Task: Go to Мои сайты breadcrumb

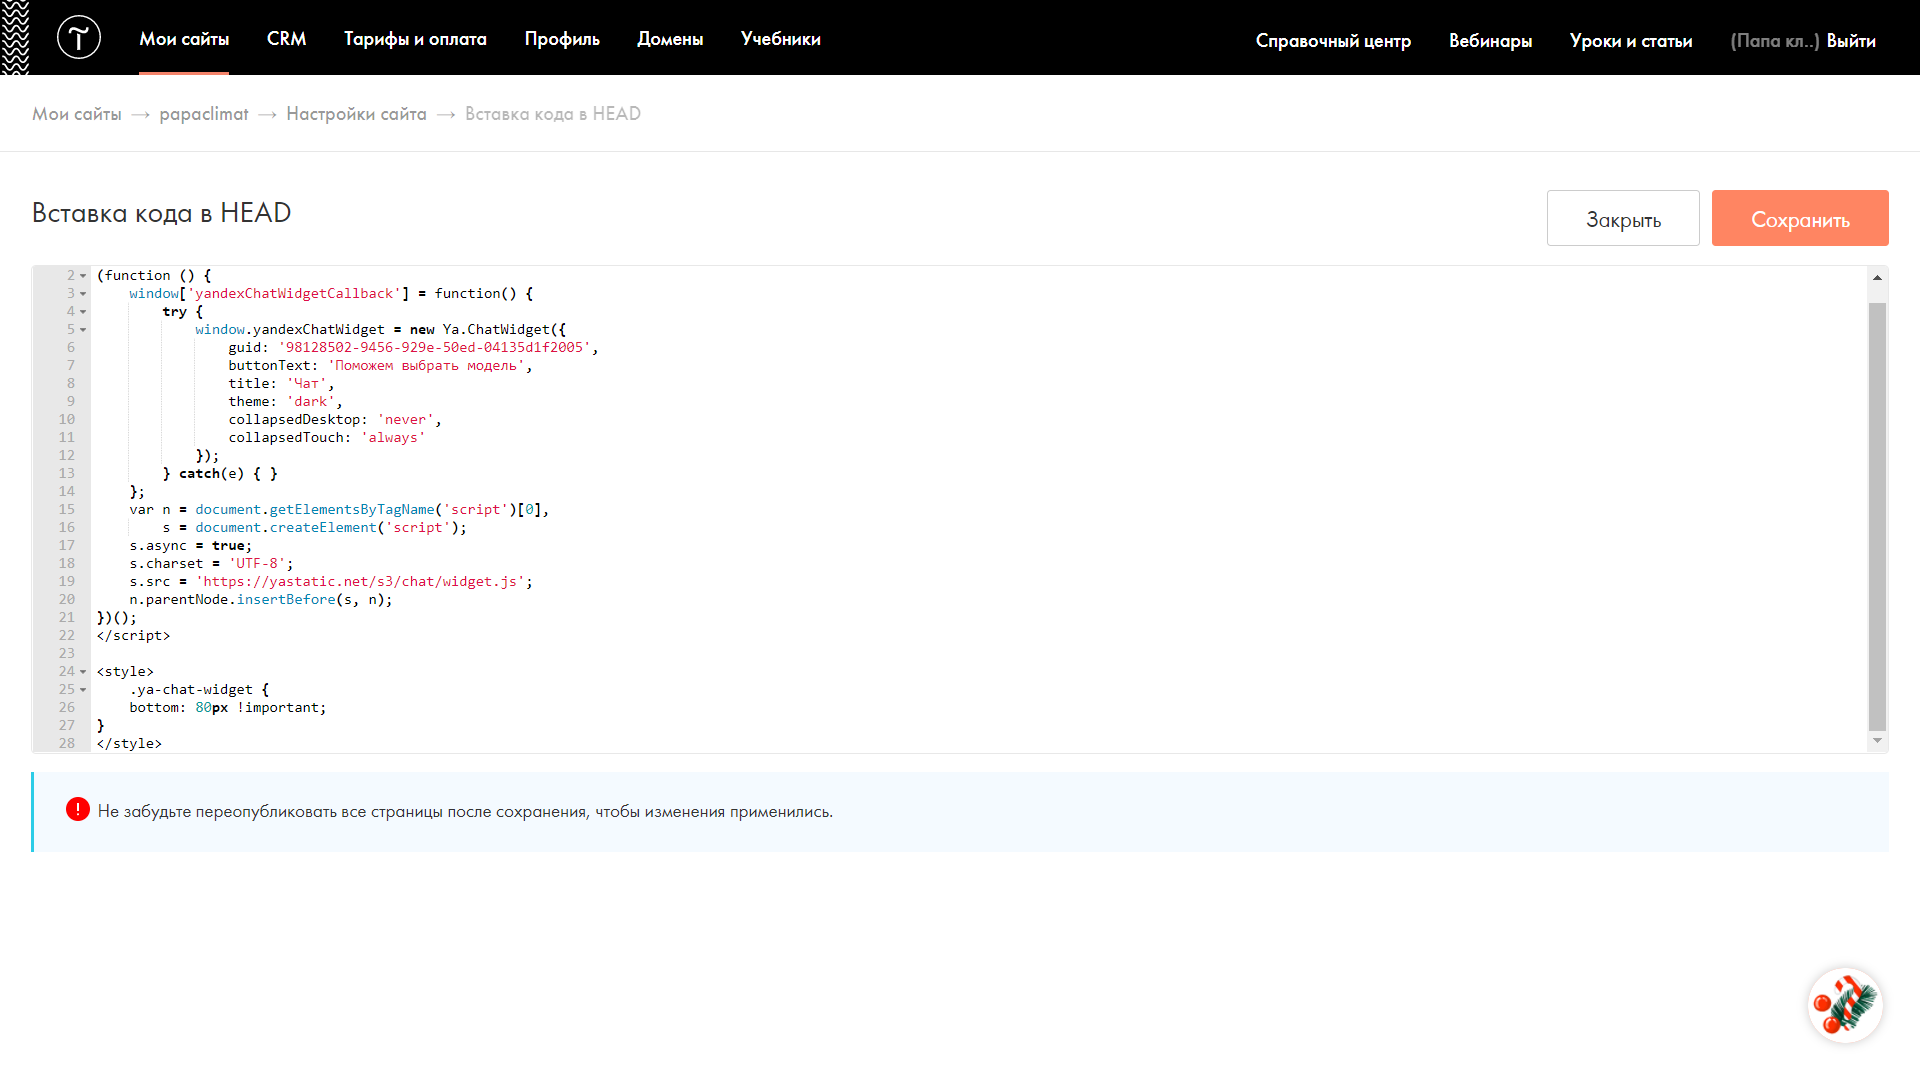Action: (77, 114)
